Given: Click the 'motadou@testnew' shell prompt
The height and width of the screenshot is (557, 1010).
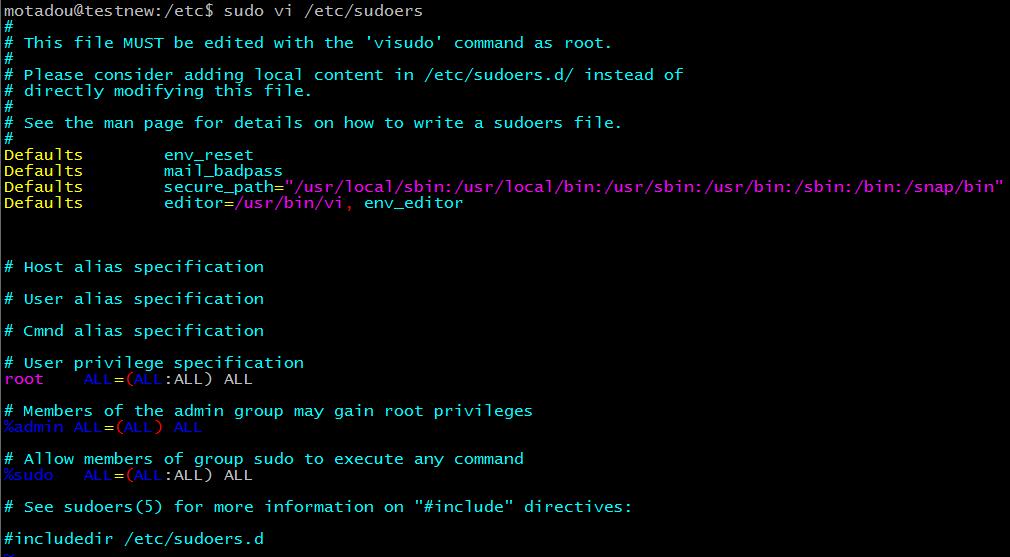Looking at the screenshot, I should tap(79, 11).
